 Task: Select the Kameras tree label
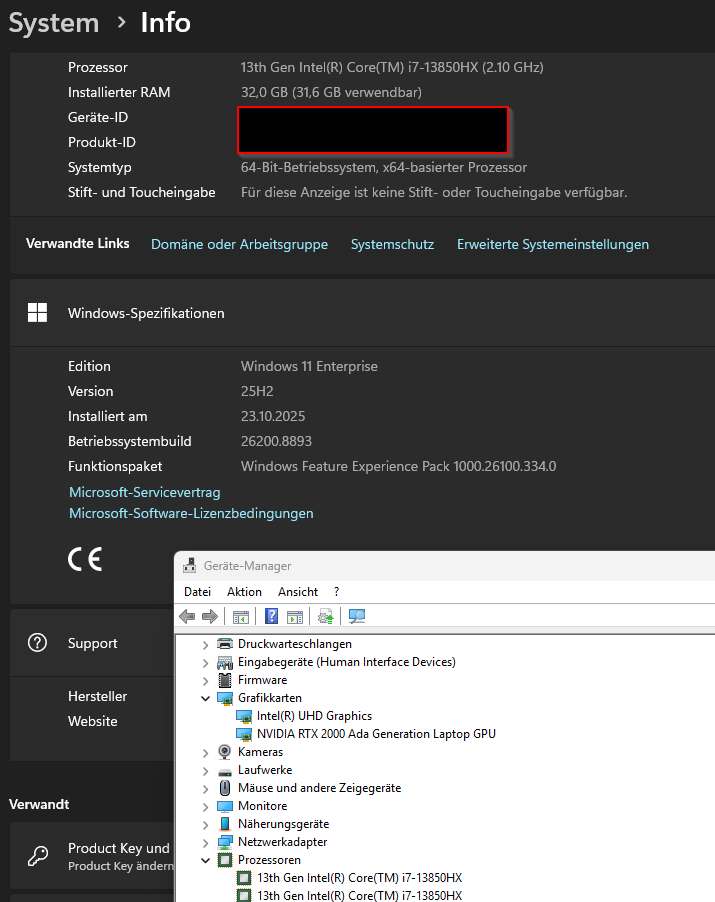click(x=261, y=752)
